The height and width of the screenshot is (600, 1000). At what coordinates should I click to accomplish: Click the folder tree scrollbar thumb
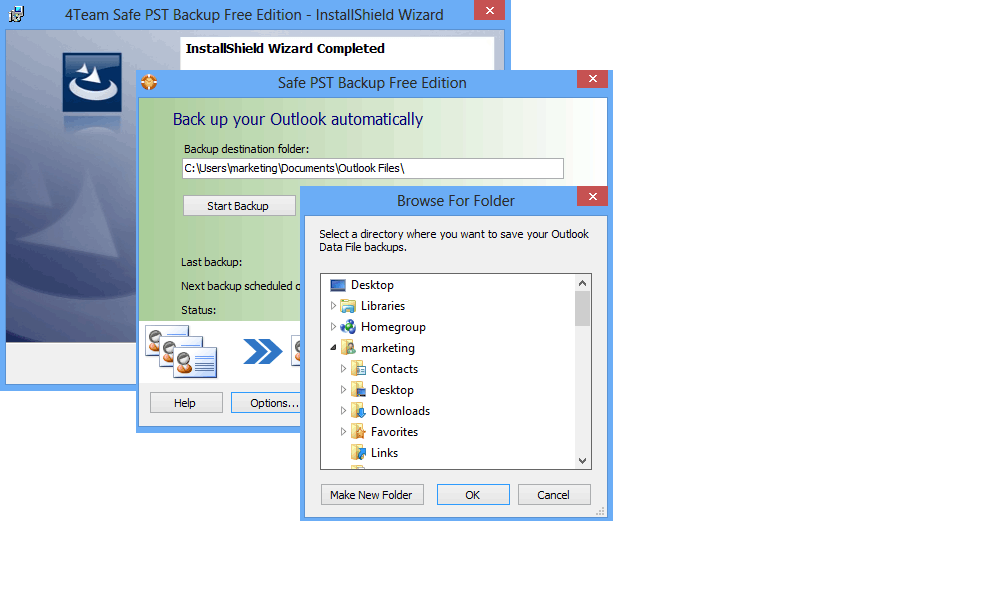pyautogui.click(x=582, y=309)
